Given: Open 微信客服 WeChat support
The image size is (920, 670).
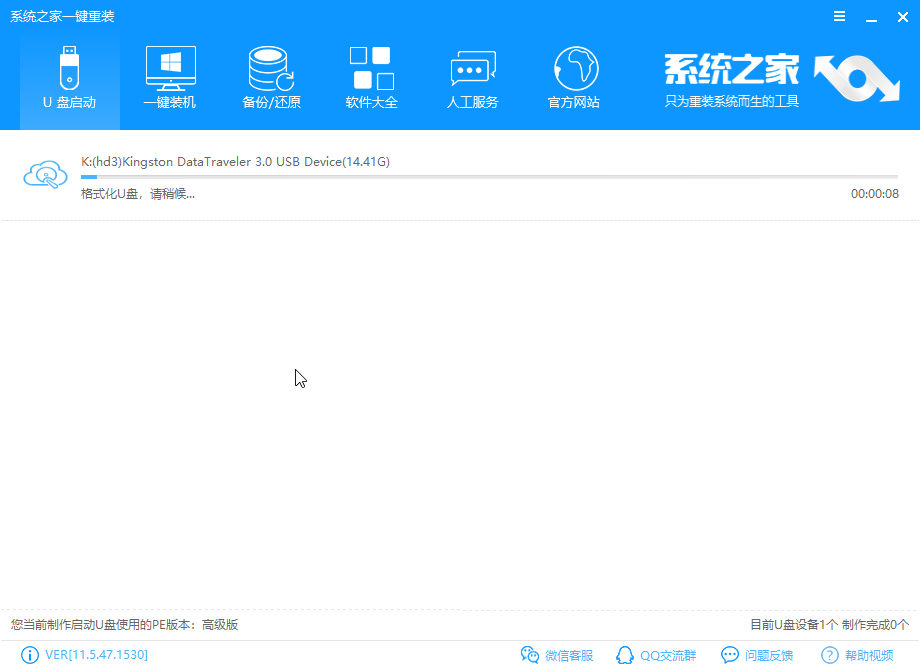Looking at the screenshot, I should coord(557,655).
